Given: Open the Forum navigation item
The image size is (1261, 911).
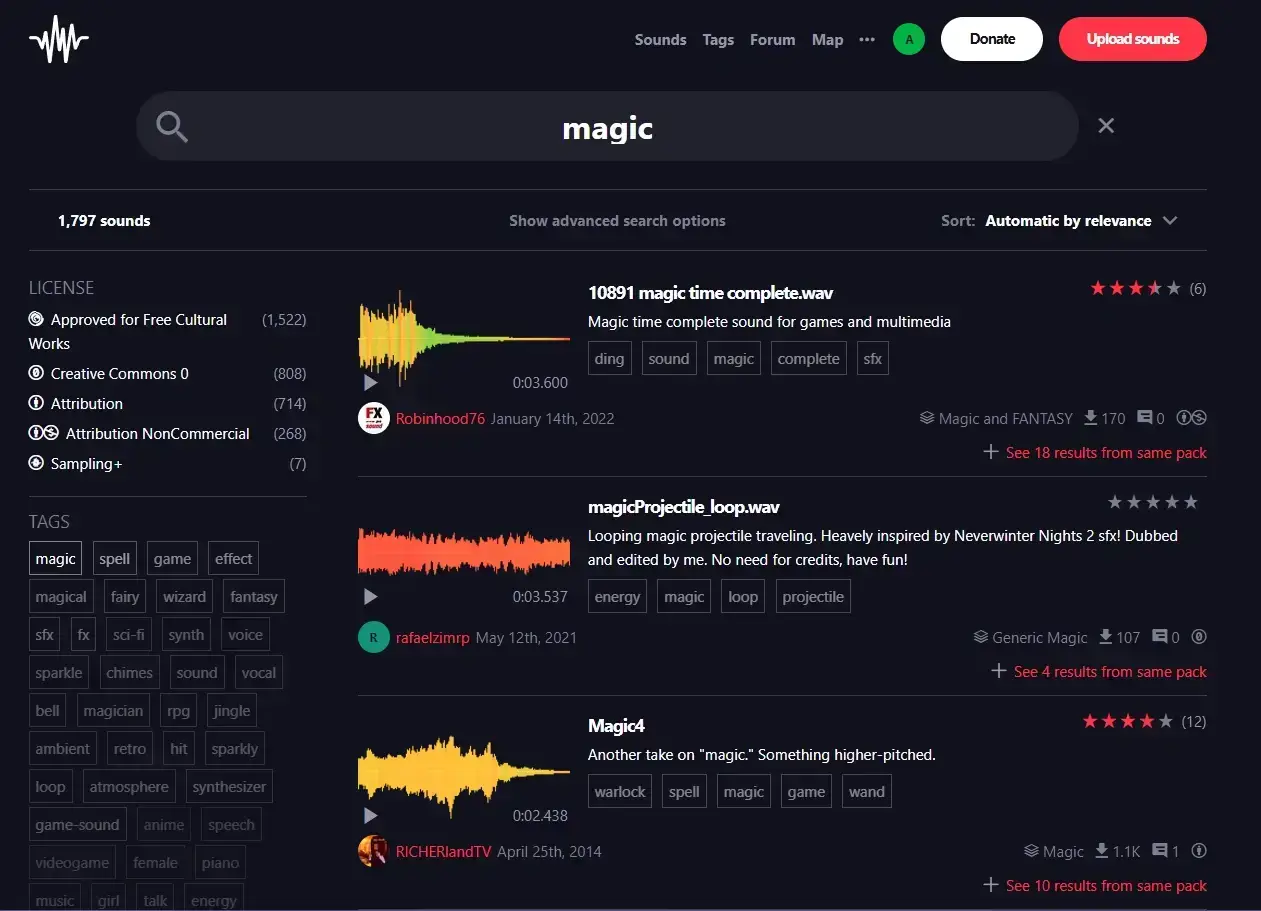Looking at the screenshot, I should coord(772,40).
